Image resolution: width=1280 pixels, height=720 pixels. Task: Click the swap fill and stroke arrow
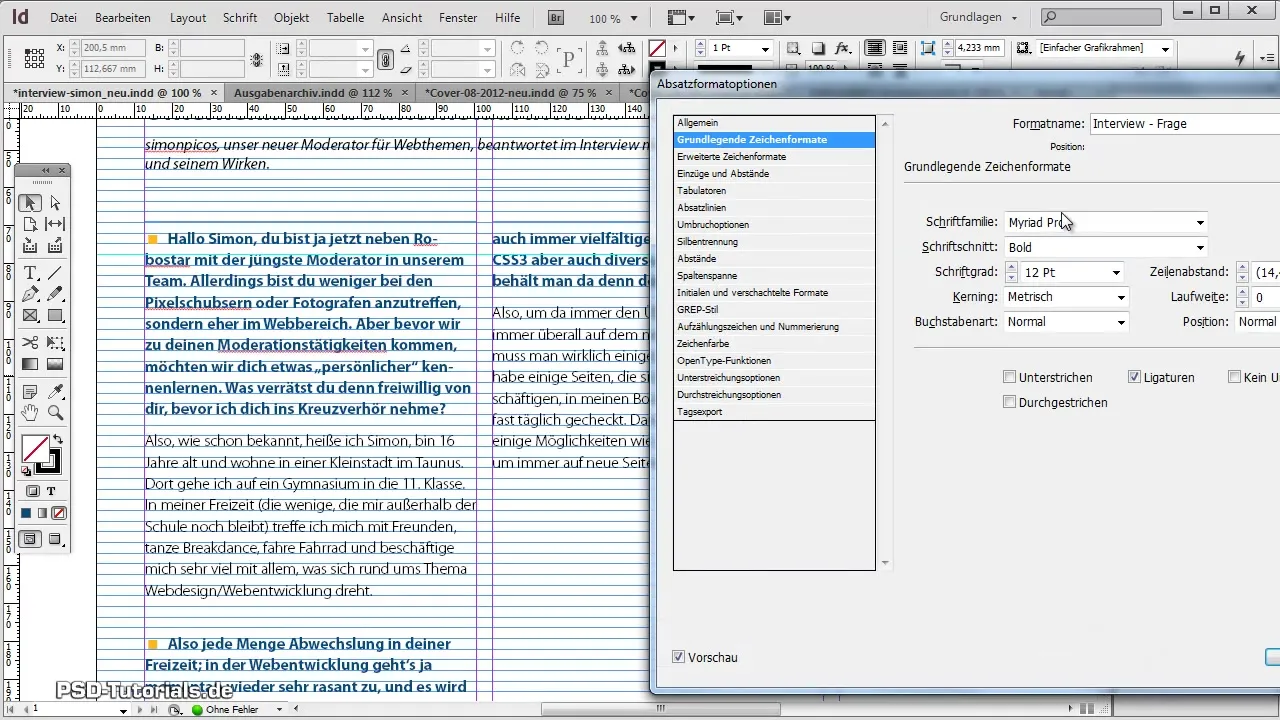point(58,440)
